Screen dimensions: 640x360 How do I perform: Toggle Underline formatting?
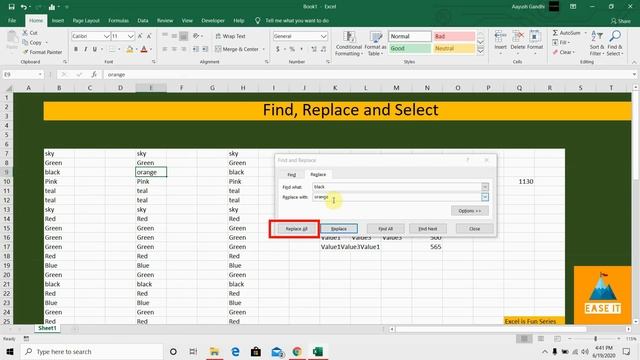(95, 49)
